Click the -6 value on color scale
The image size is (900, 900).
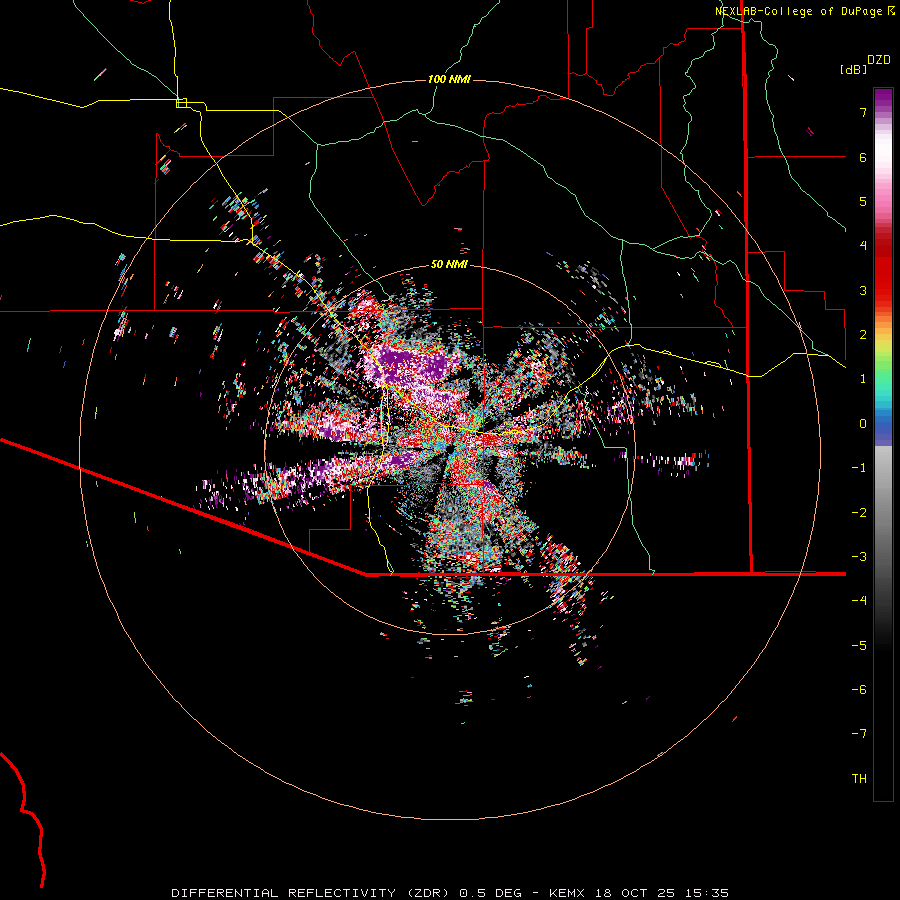859,690
